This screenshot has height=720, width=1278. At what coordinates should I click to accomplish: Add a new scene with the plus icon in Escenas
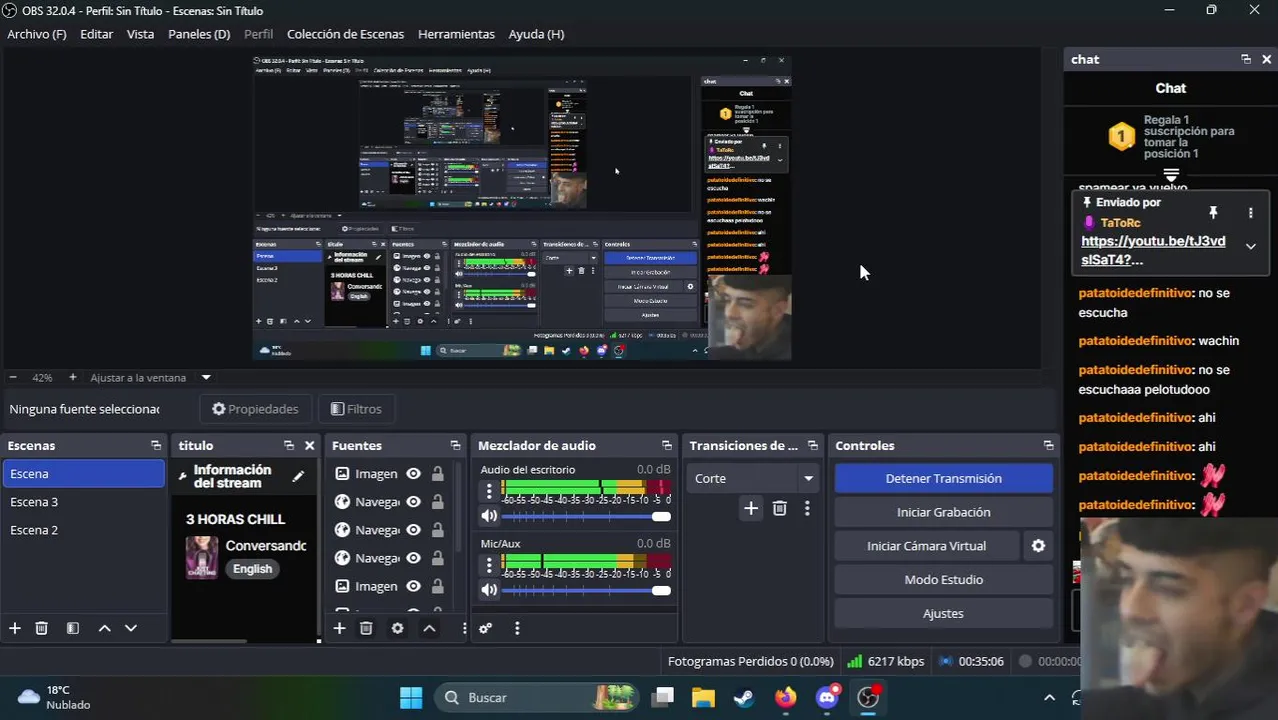pos(15,628)
